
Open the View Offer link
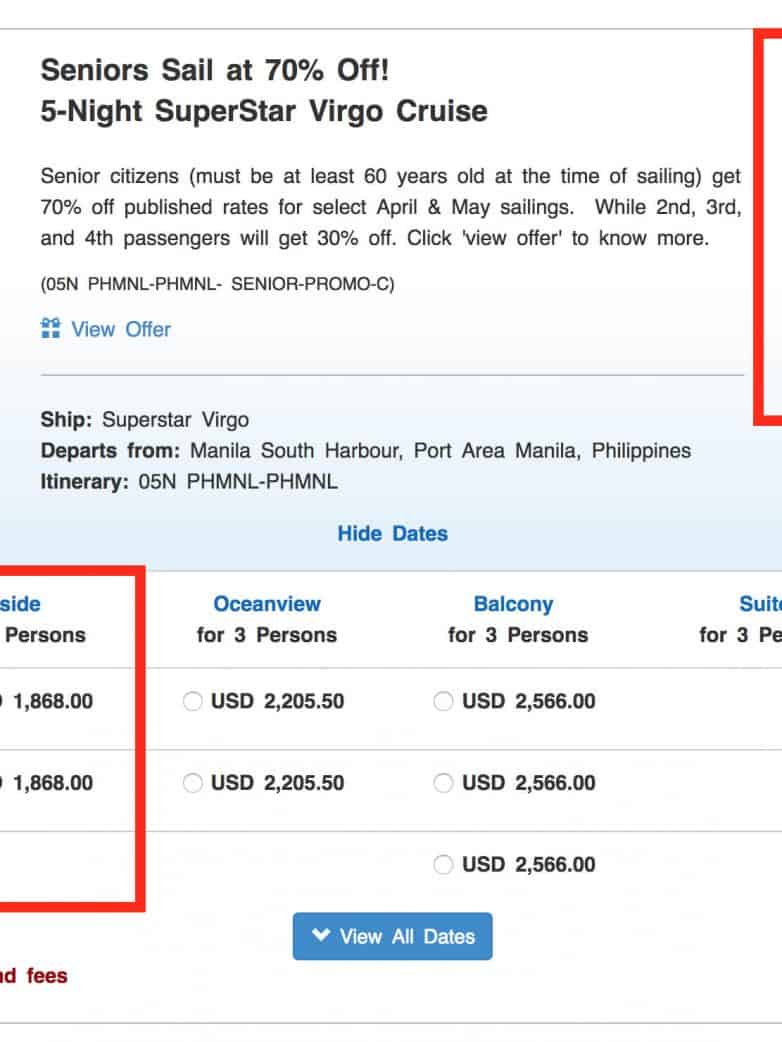coord(121,329)
